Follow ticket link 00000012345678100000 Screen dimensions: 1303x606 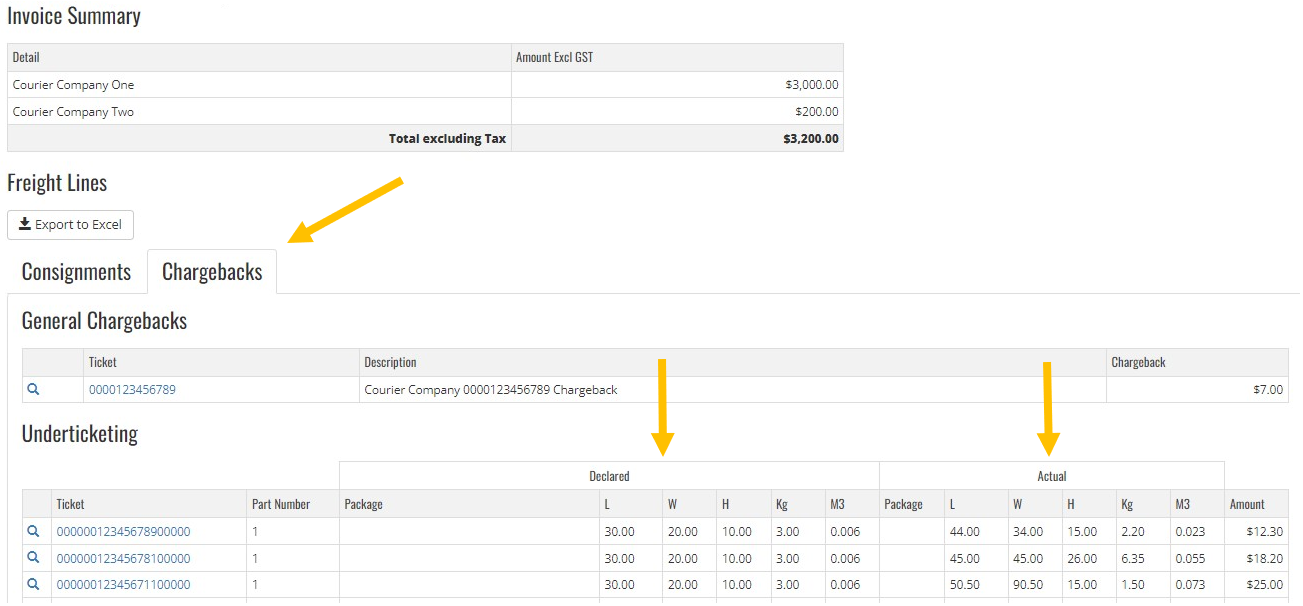pos(123,559)
